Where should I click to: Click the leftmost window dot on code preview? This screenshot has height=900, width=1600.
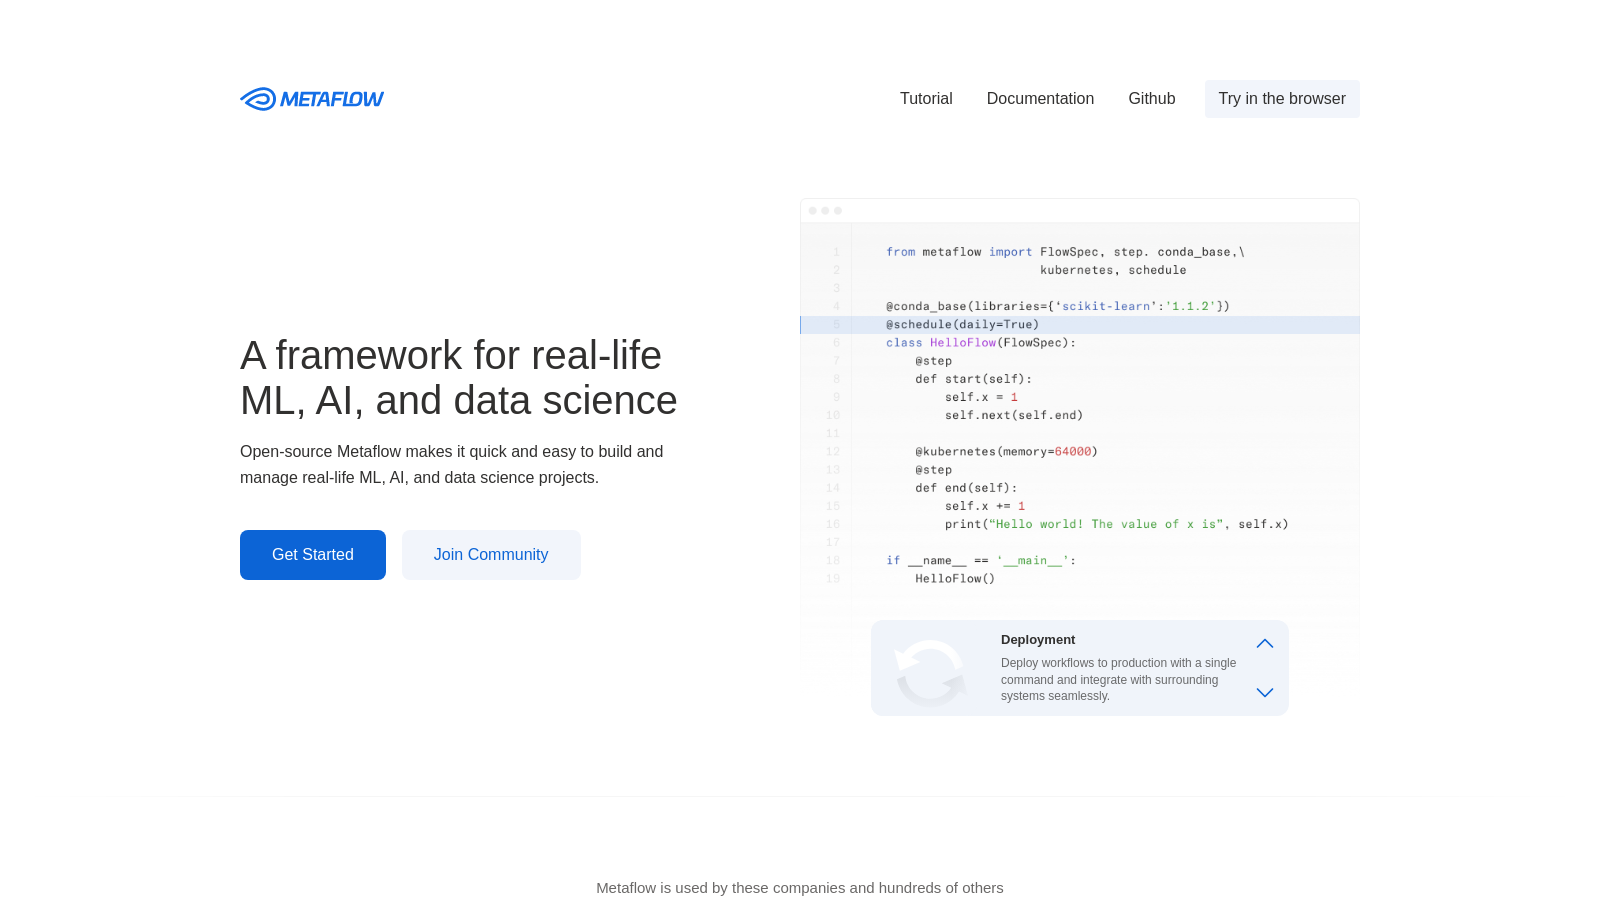pyautogui.click(x=814, y=210)
